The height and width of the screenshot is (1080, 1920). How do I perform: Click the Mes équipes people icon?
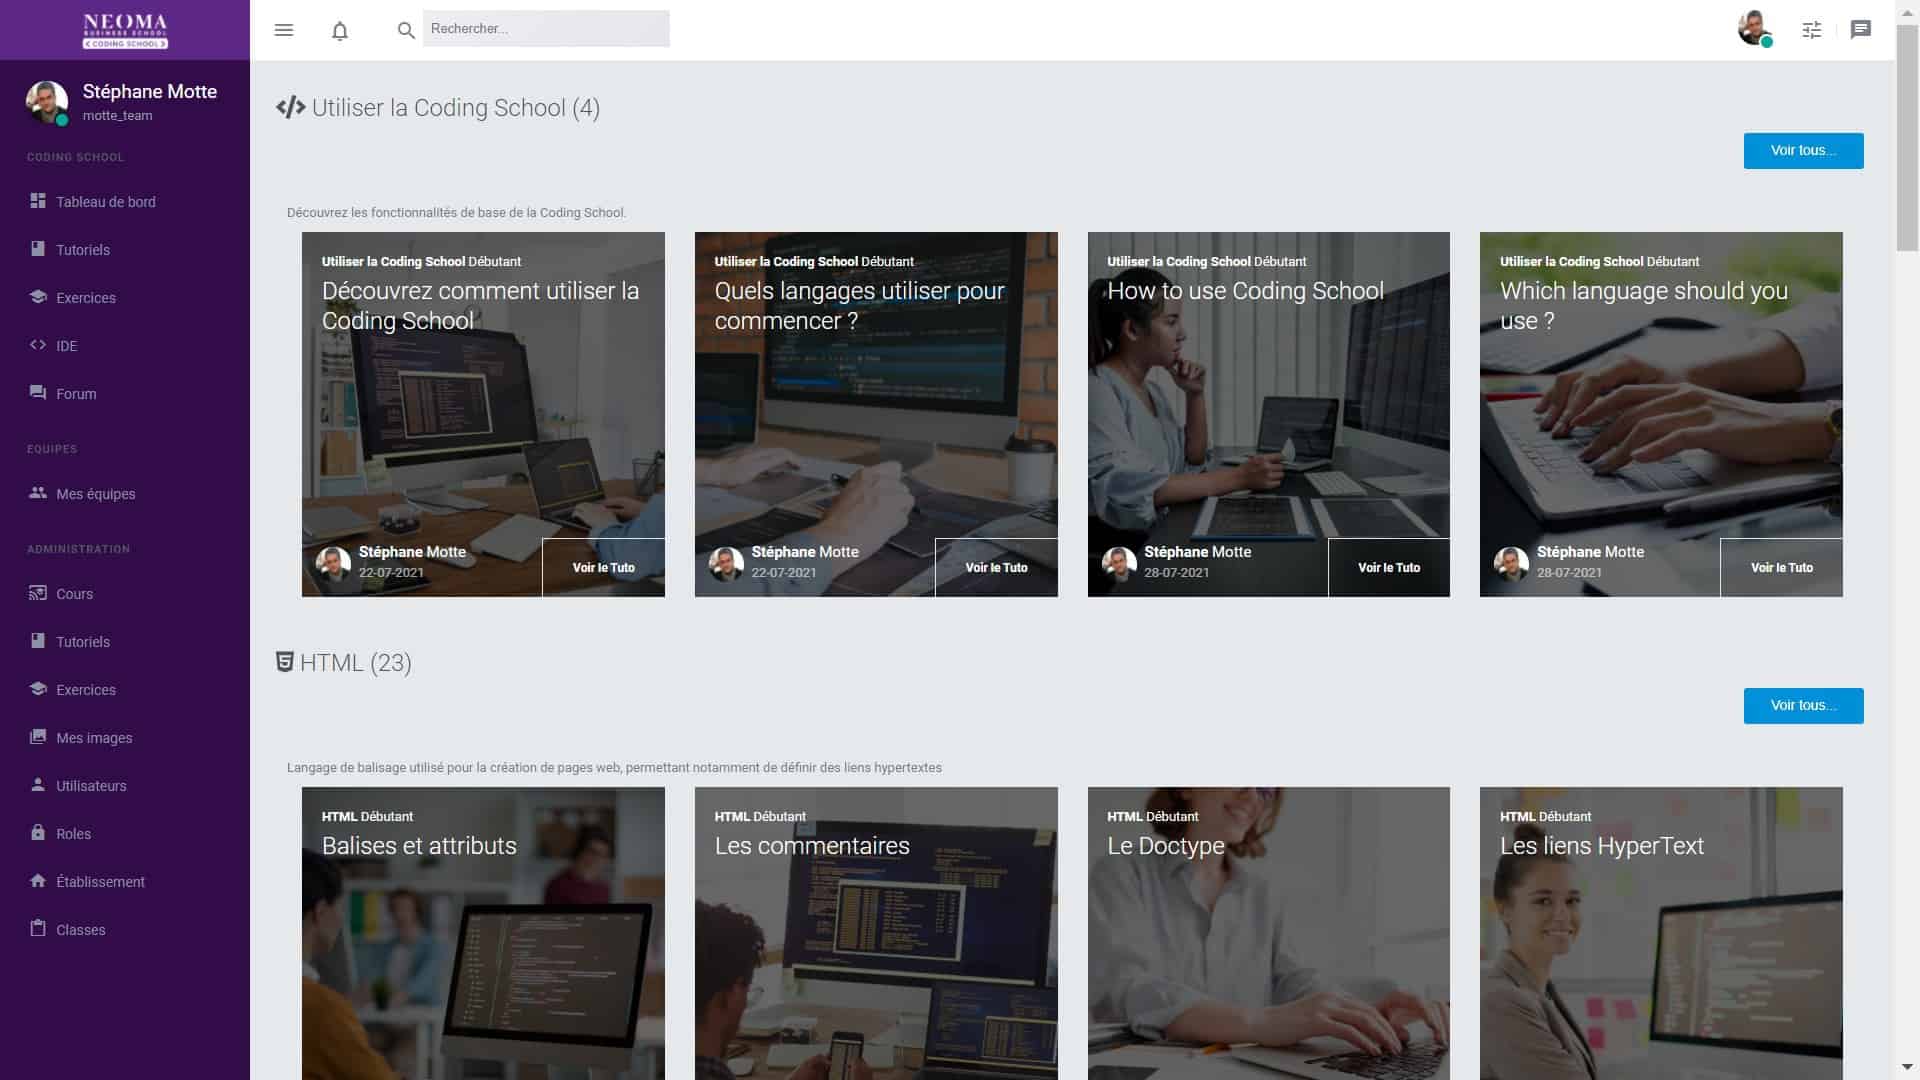pyautogui.click(x=38, y=493)
